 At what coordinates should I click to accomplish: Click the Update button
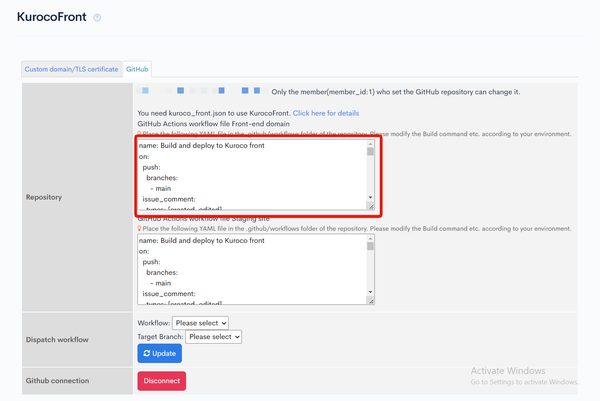tap(160, 353)
